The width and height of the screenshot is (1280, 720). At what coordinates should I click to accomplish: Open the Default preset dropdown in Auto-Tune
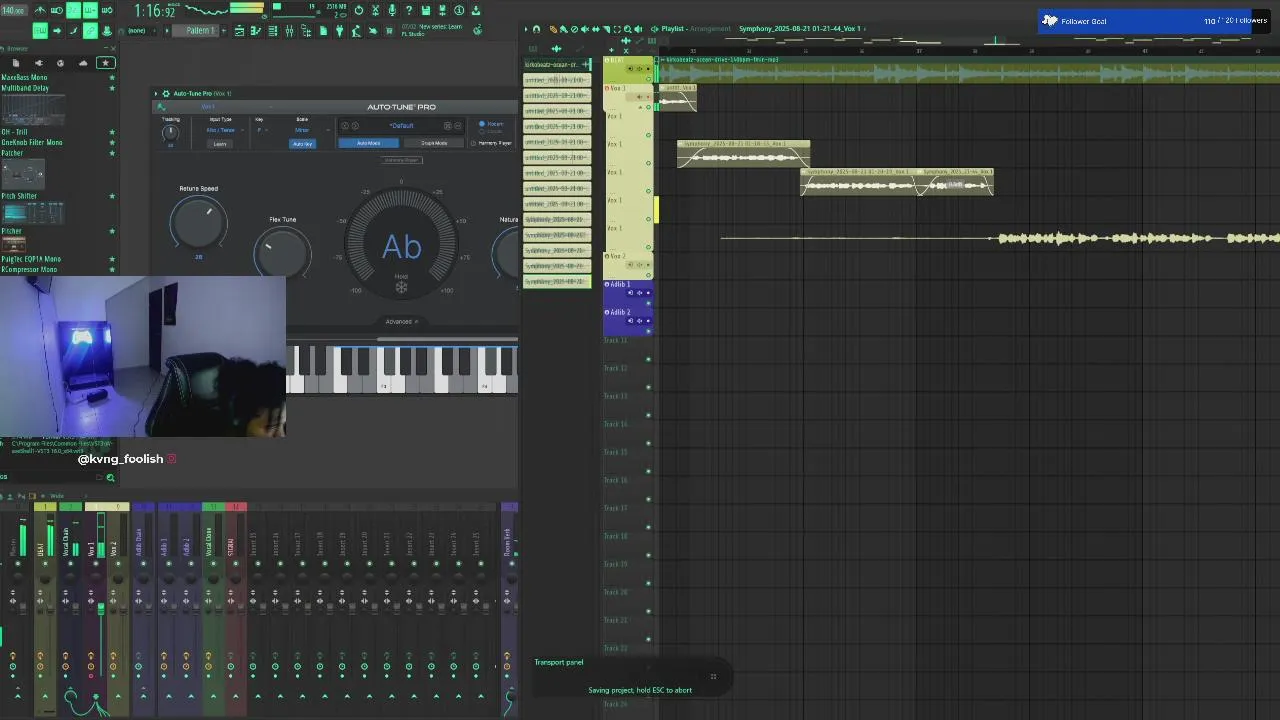[401, 125]
